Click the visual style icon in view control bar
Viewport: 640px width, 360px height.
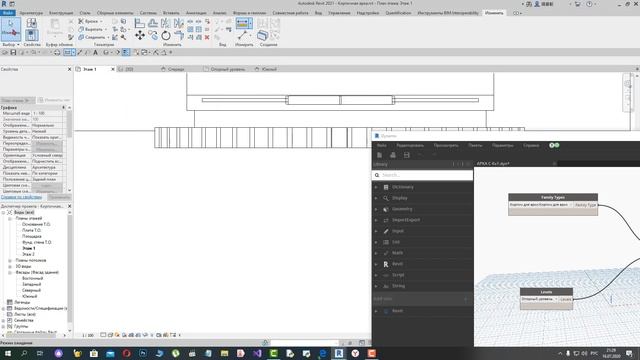coord(110,335)
